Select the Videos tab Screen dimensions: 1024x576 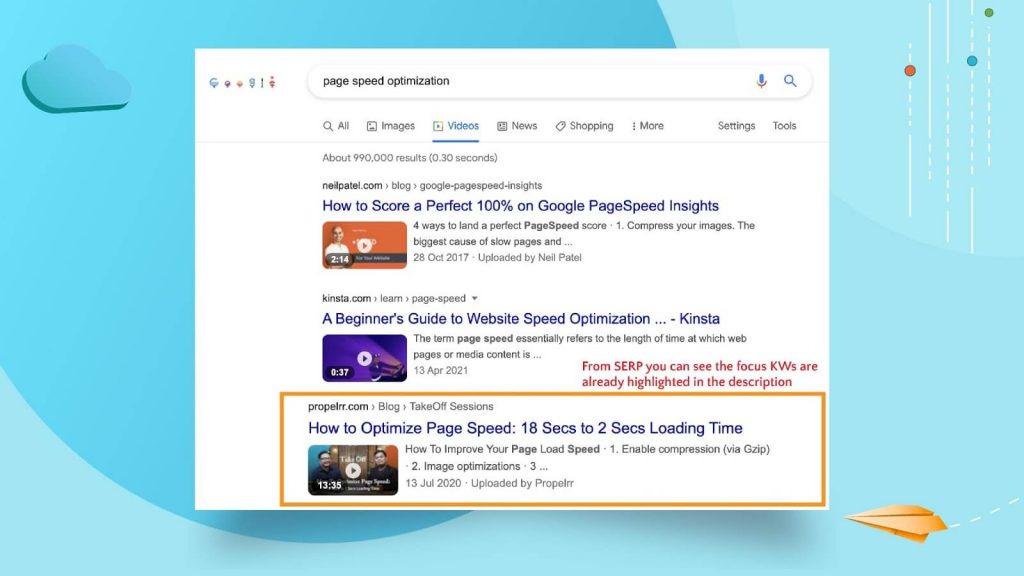pyautogui.click(x=456, y=126)
